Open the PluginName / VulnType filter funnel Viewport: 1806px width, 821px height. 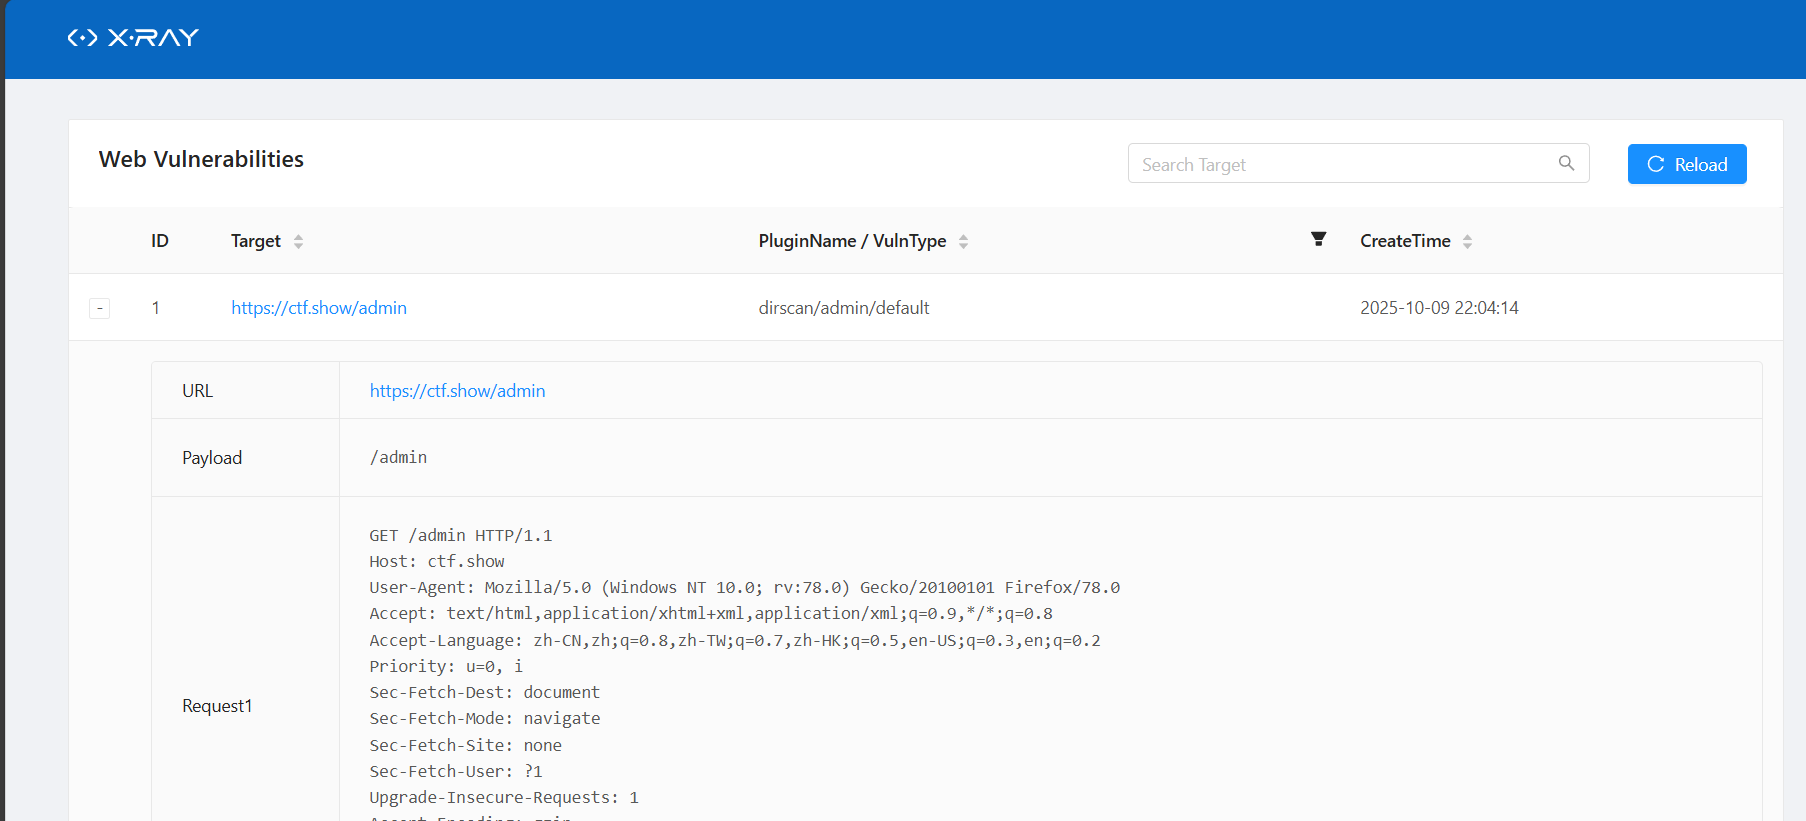tap(1318, 239)
